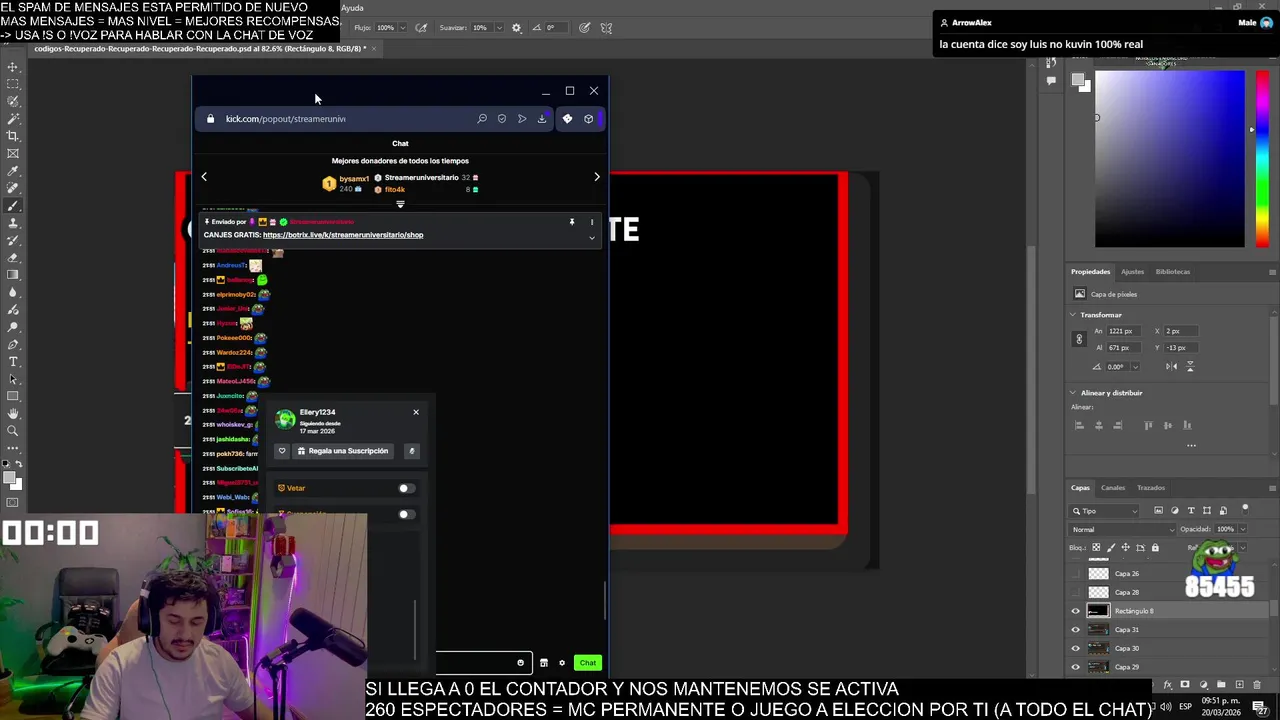Expand pinned message chevron
Screen dimensions: 1280x720
pos(591,238)
